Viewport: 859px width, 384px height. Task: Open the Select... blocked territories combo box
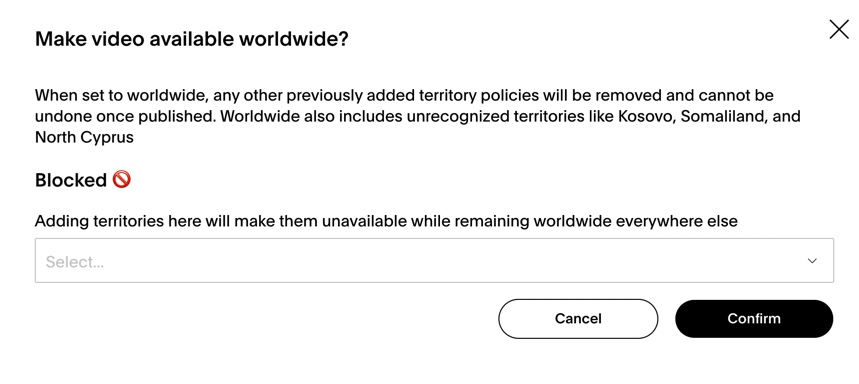pos(434,260)
